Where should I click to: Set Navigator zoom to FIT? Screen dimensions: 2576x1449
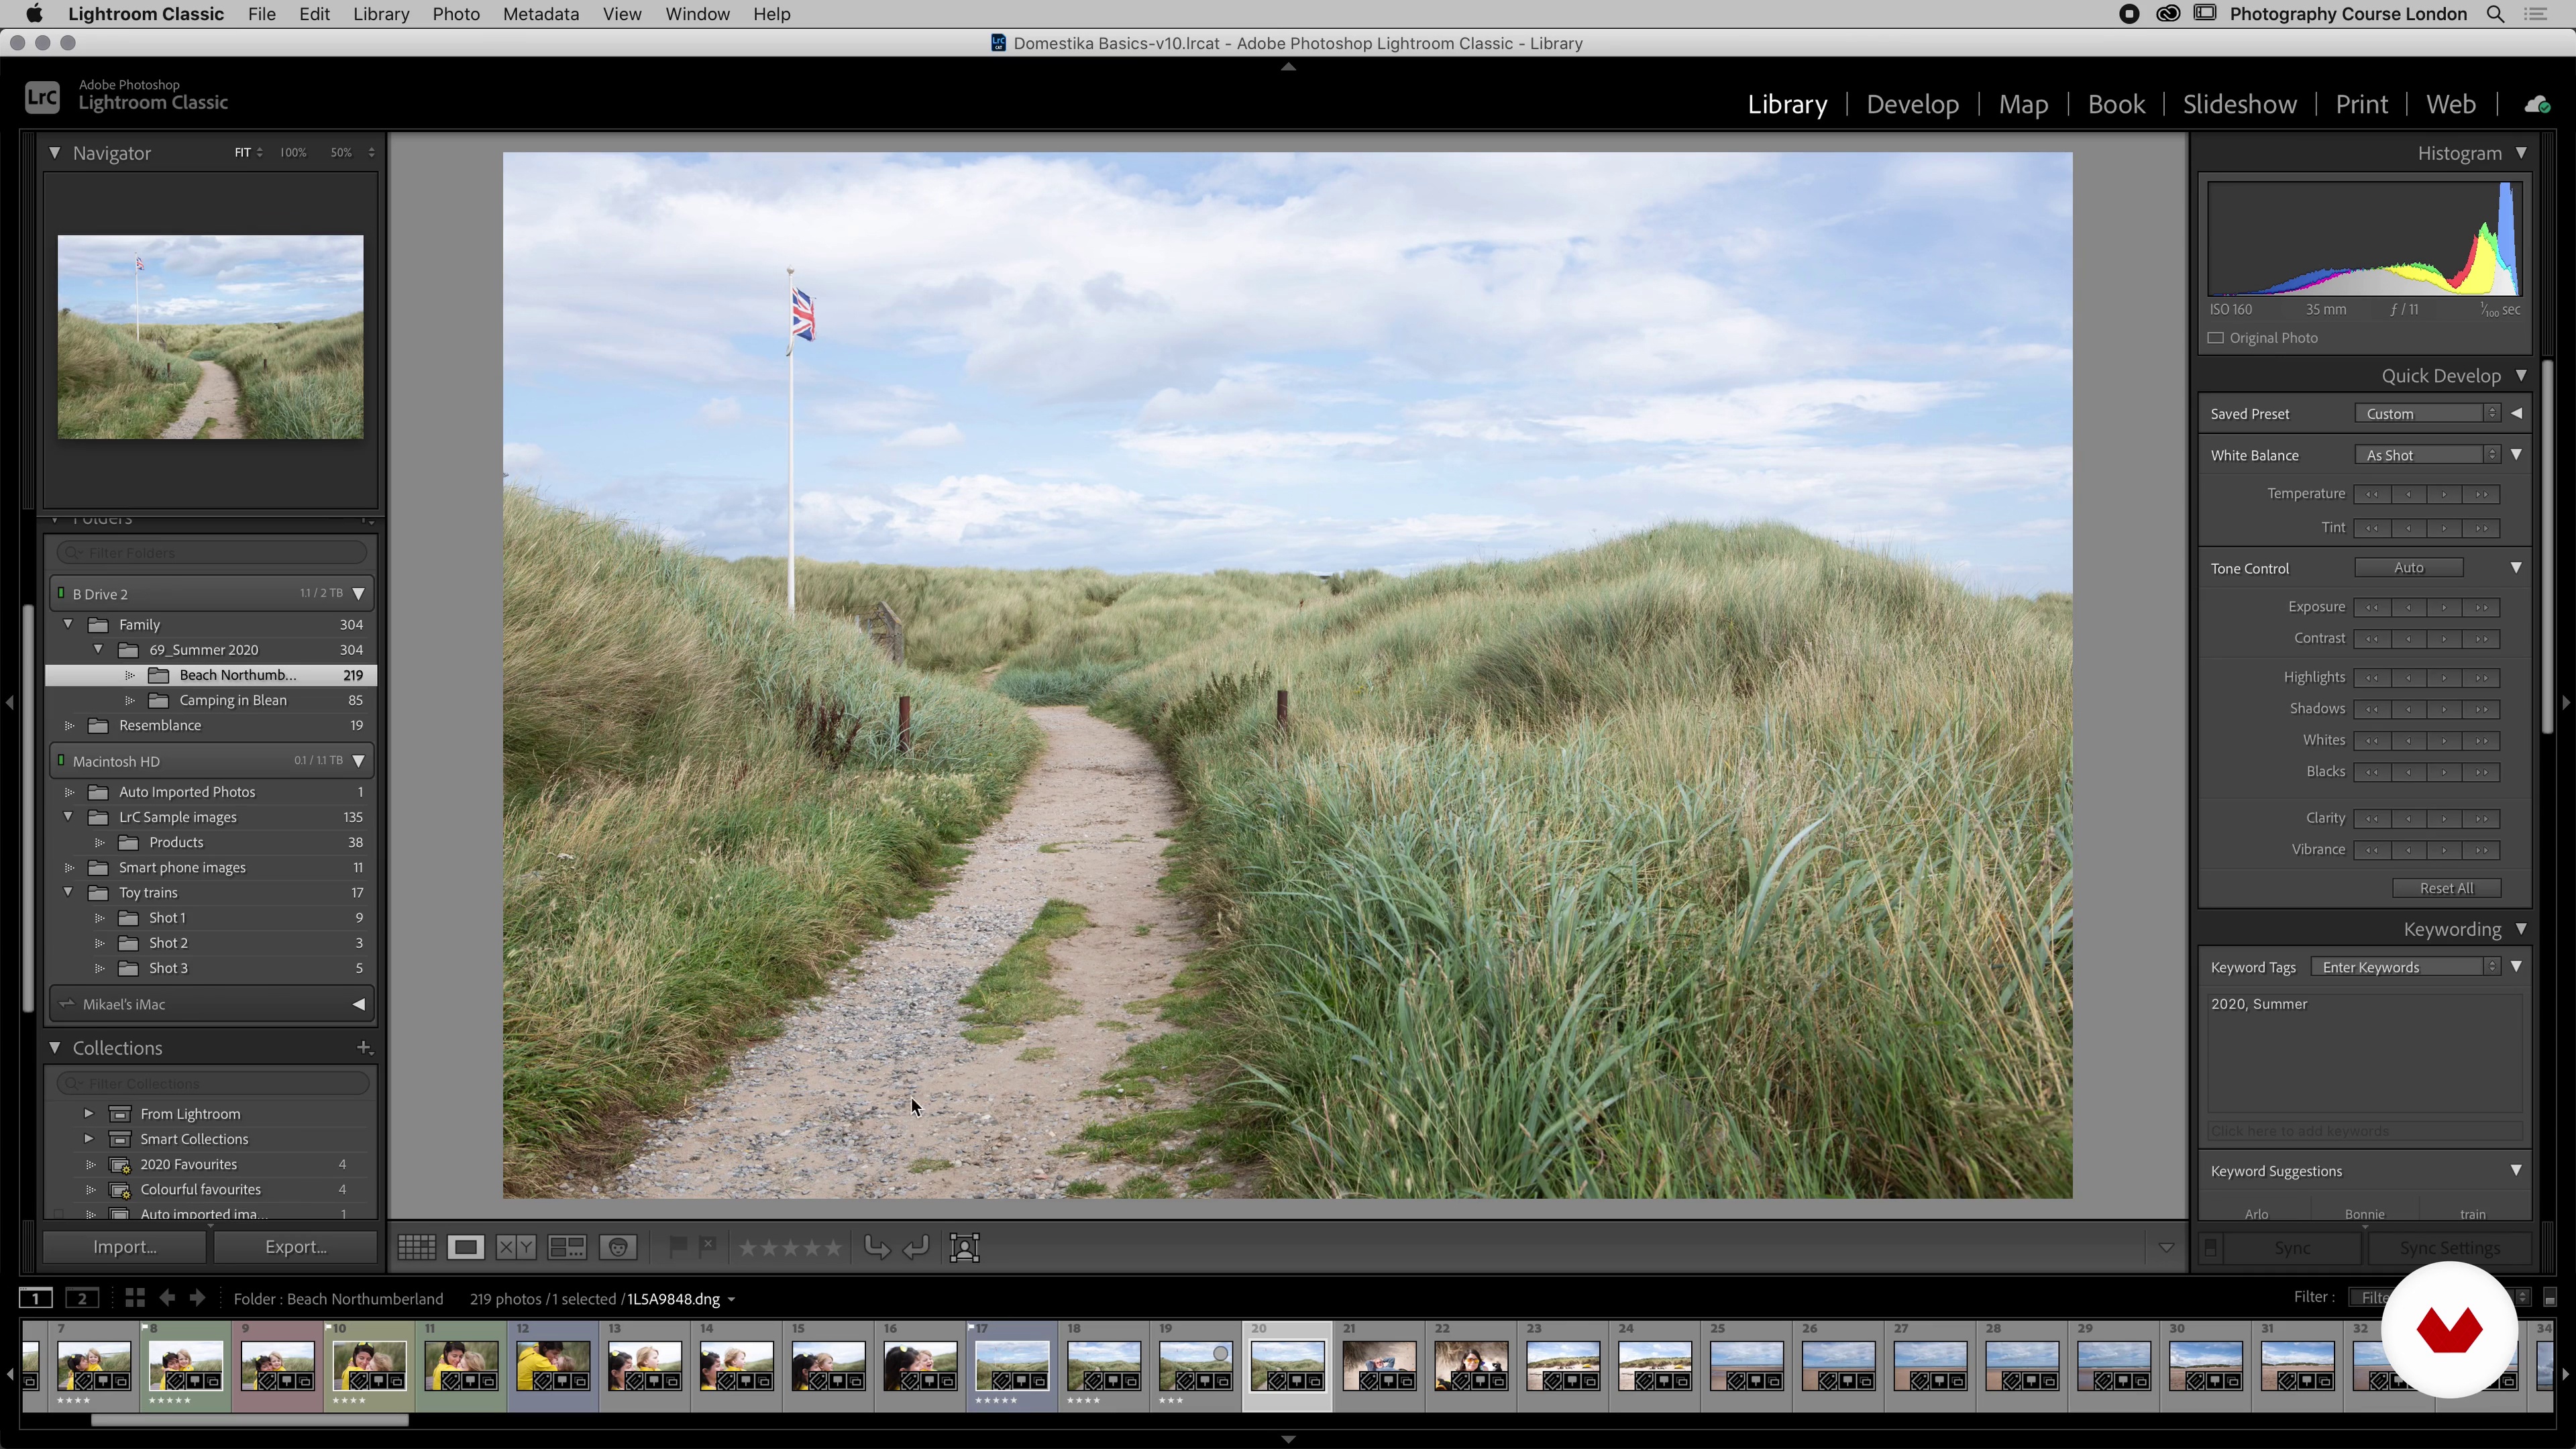243,152
